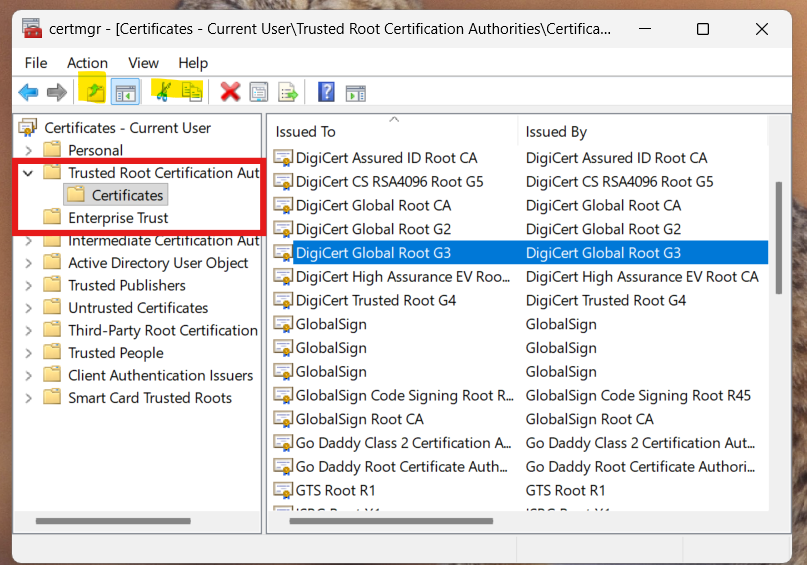Click the Up one level folder icon
Screen dimensions: 807x565
pos(95,93)
